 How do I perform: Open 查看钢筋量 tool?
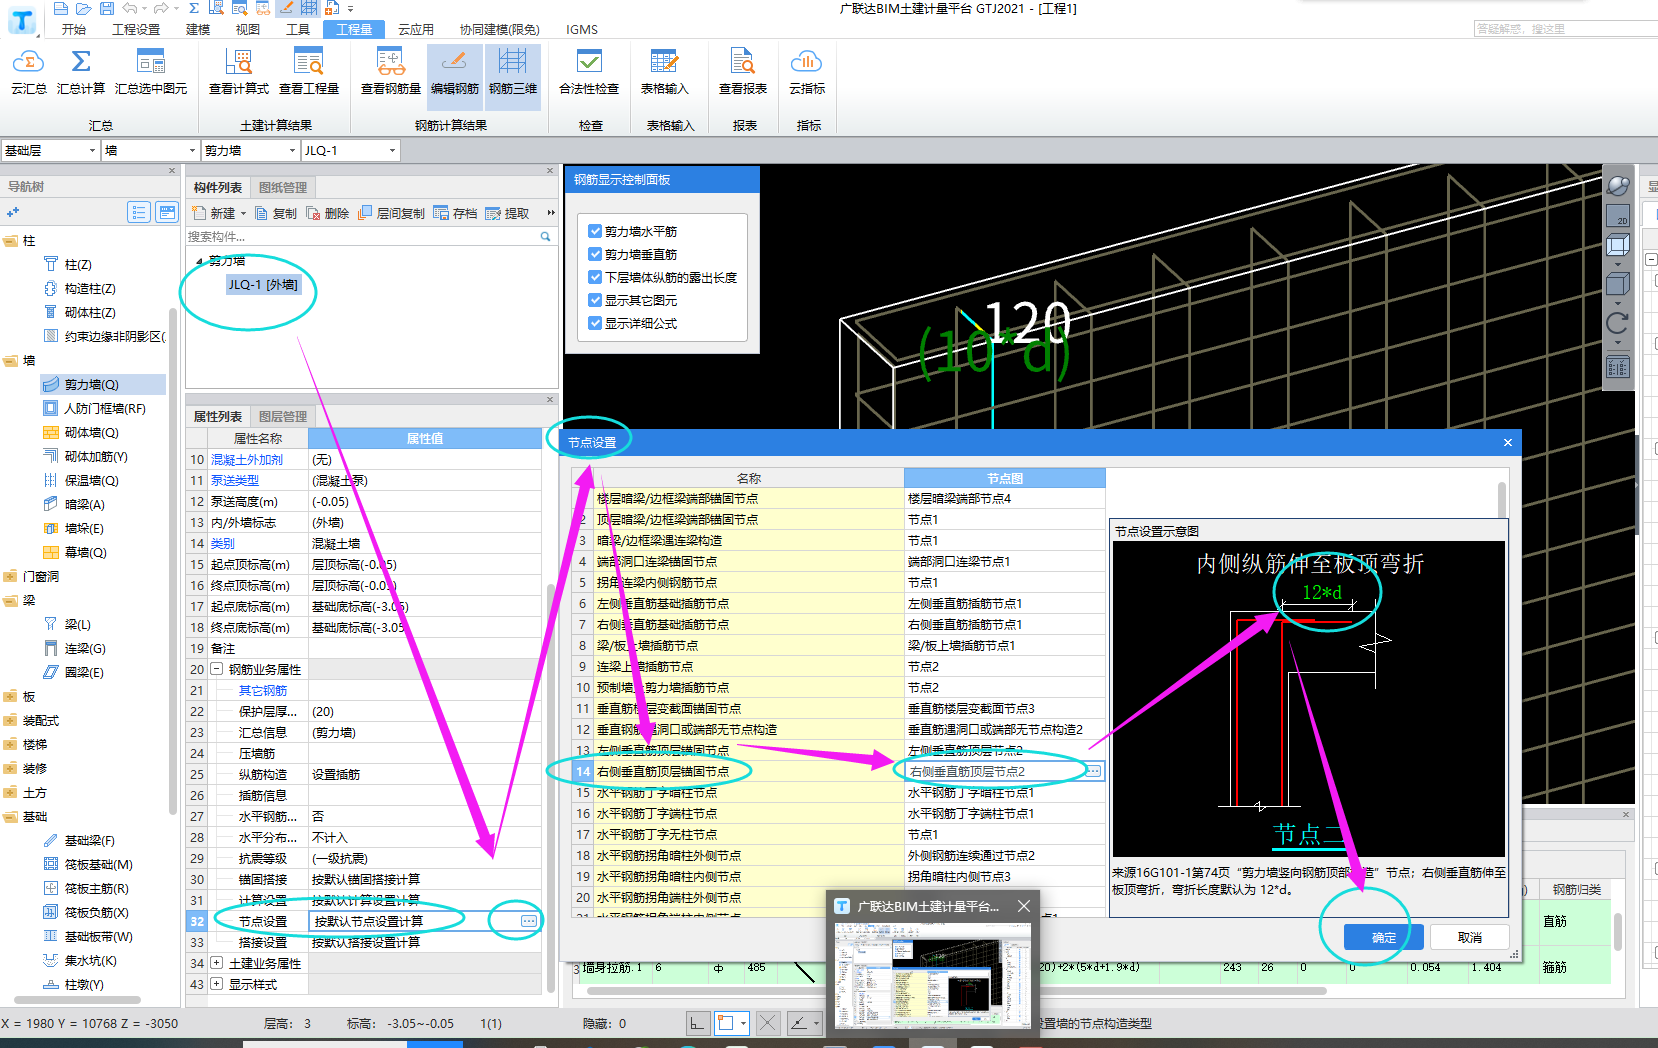[390, 72]
